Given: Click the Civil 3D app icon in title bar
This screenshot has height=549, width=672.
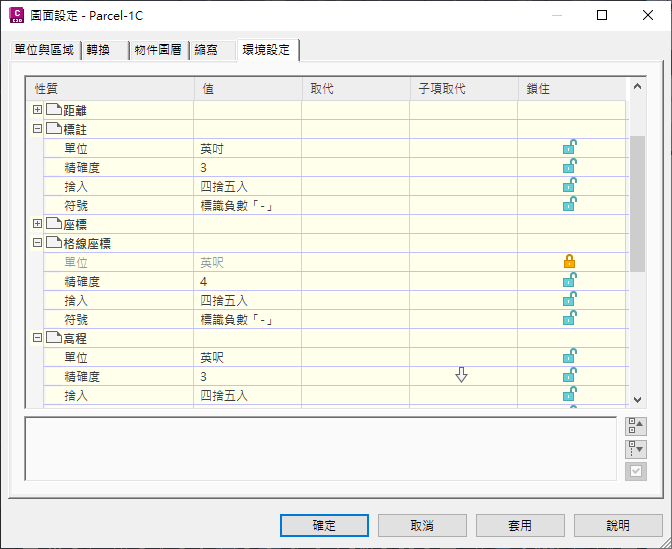Looking at the screenshot, I should [17, 15].
